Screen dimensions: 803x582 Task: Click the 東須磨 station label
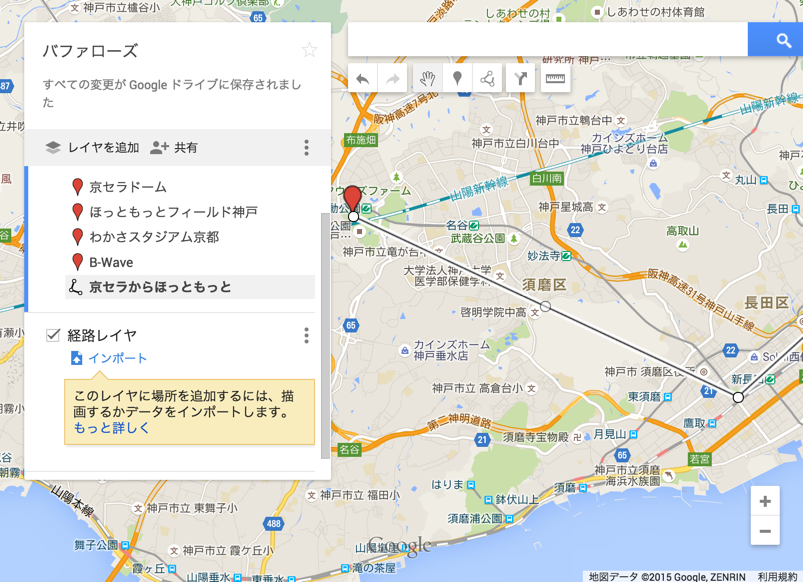[x=645, y=397]
